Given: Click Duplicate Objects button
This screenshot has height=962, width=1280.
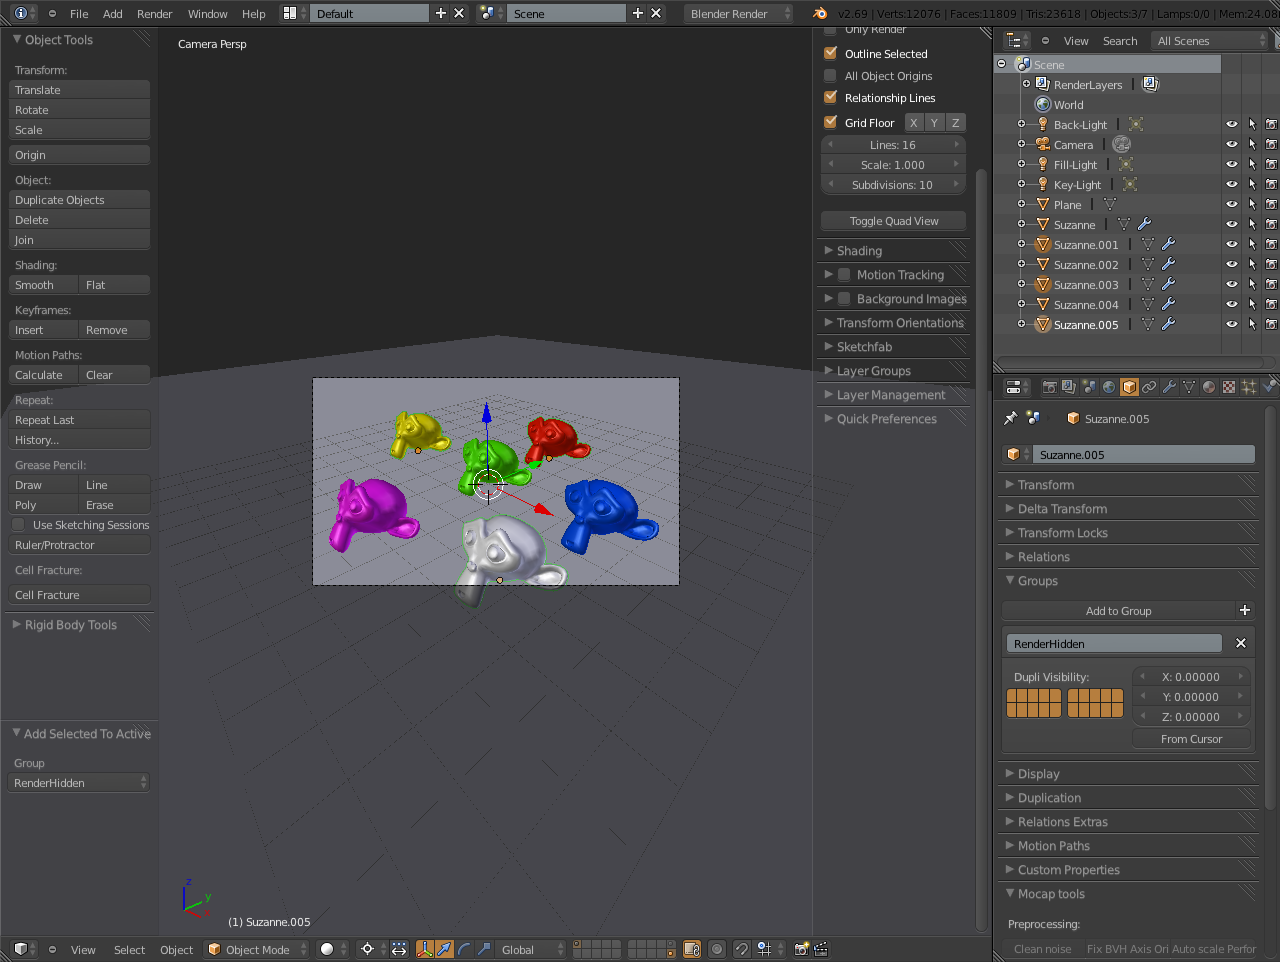Looking at the screenshot, I should [x=79, y=199].
